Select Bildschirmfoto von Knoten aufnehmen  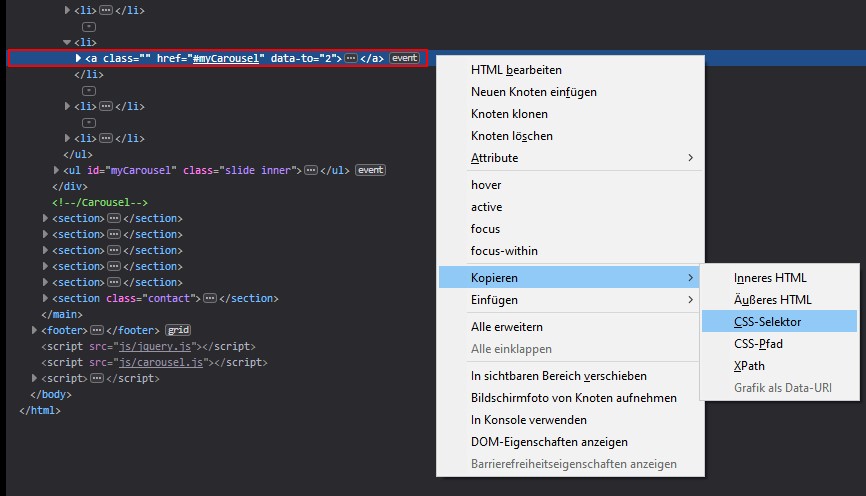[x=571, y=398]
